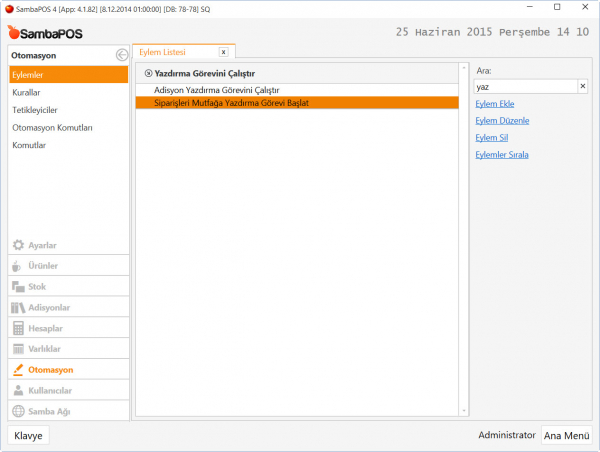Screen dimensions: 600x452
Task: Select the Stok boxes icon
Action: pyautogui.click(x=18, y=287)
